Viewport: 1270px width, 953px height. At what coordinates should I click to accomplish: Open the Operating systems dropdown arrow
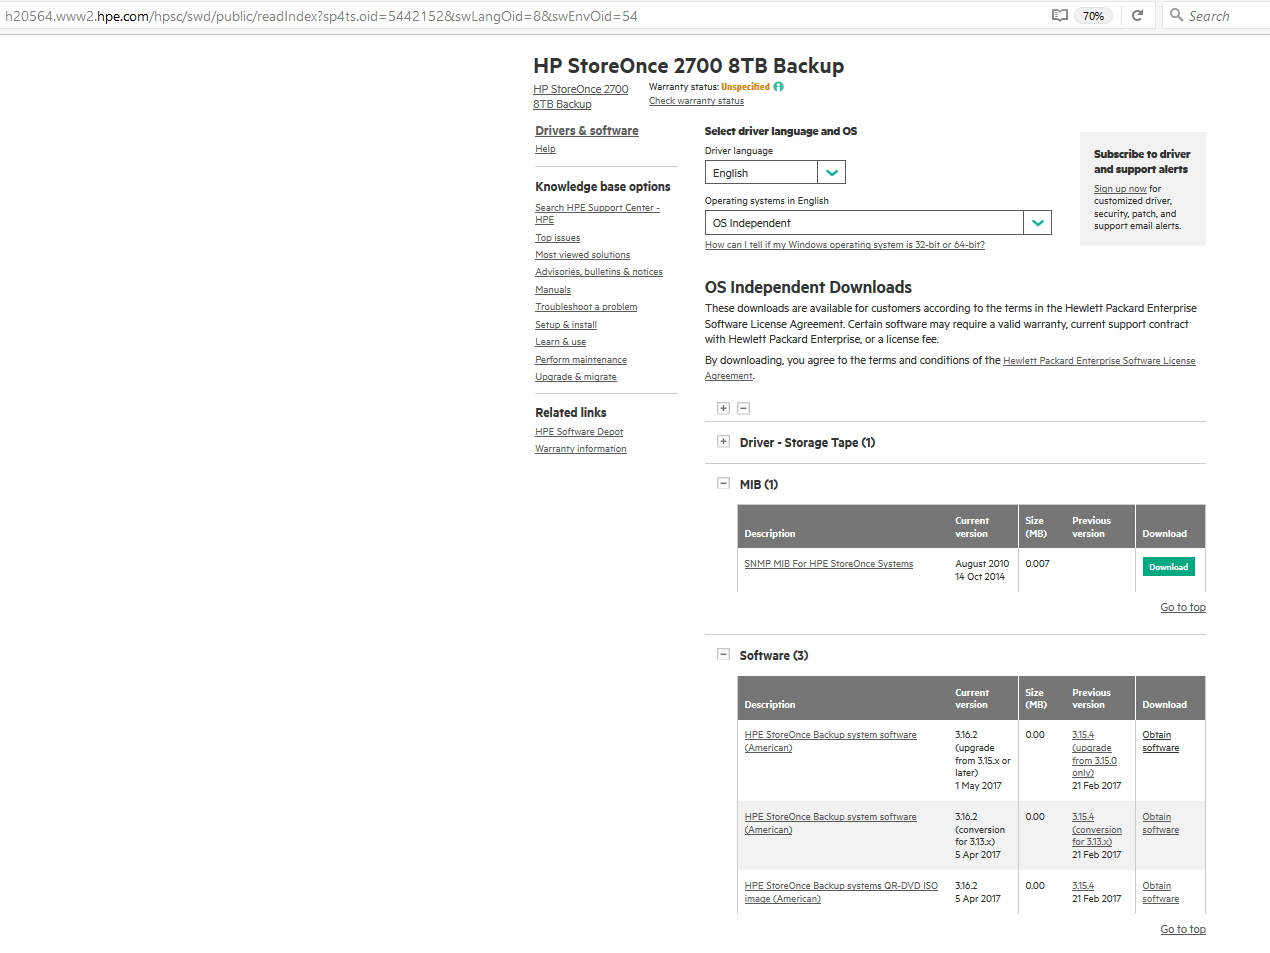click(1038, 223)
